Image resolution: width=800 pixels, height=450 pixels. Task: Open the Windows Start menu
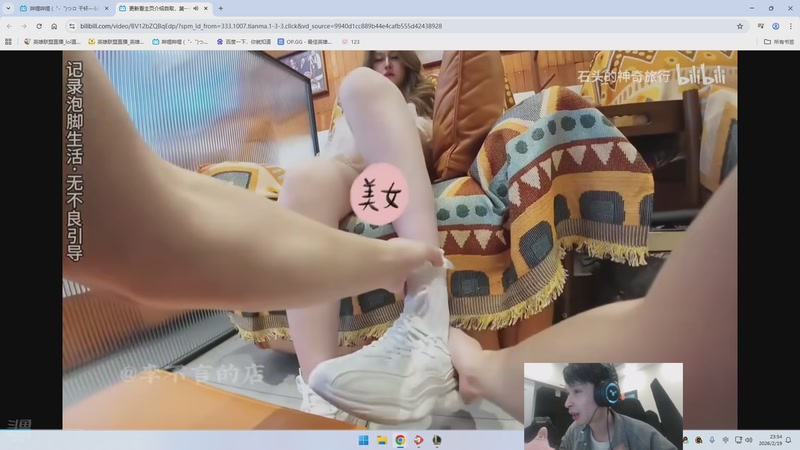click(x=363, y=440)
